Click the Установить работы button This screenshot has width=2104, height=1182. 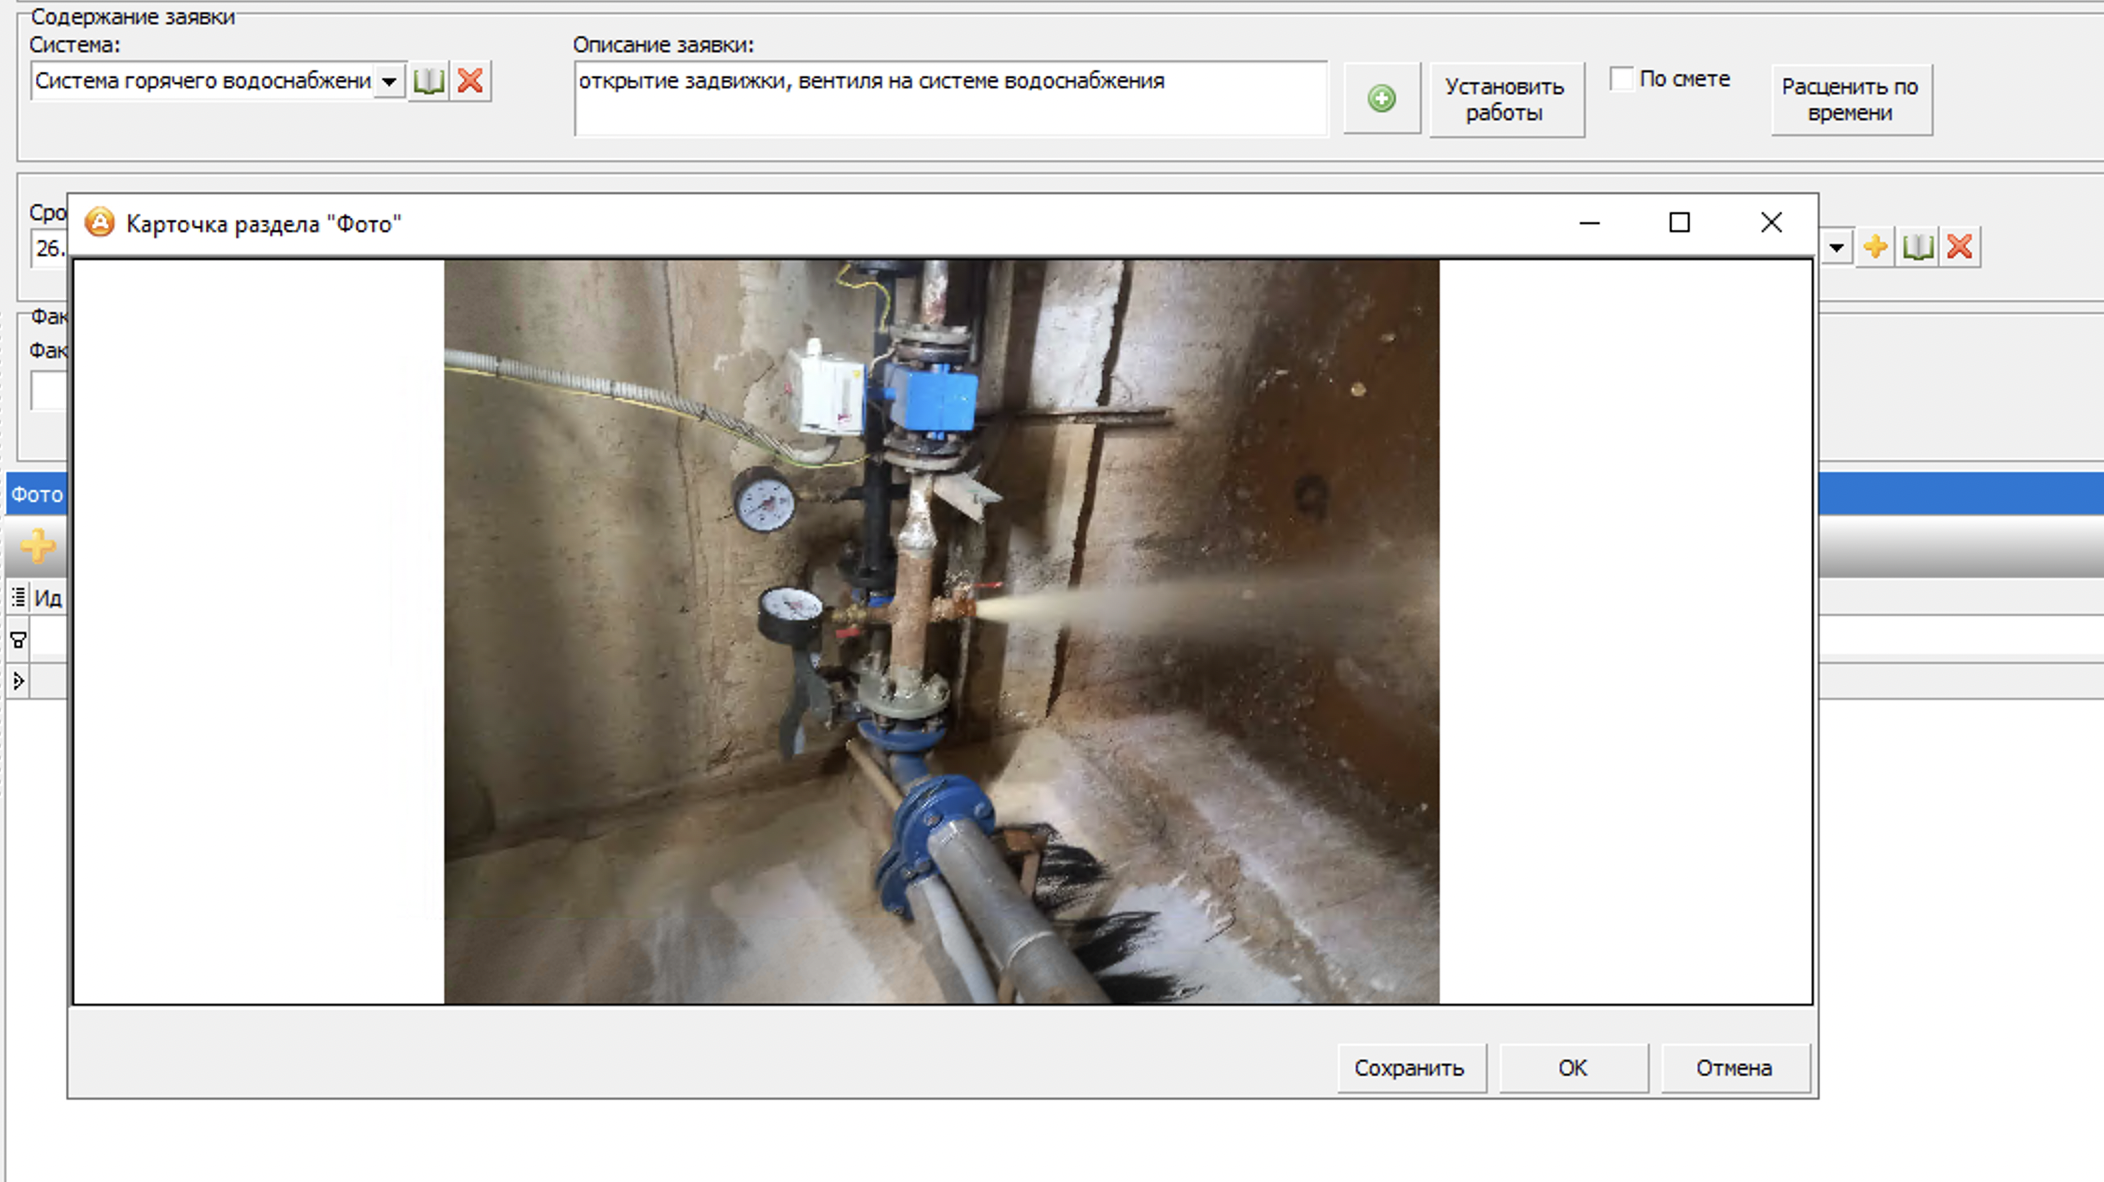point(1505,99)
